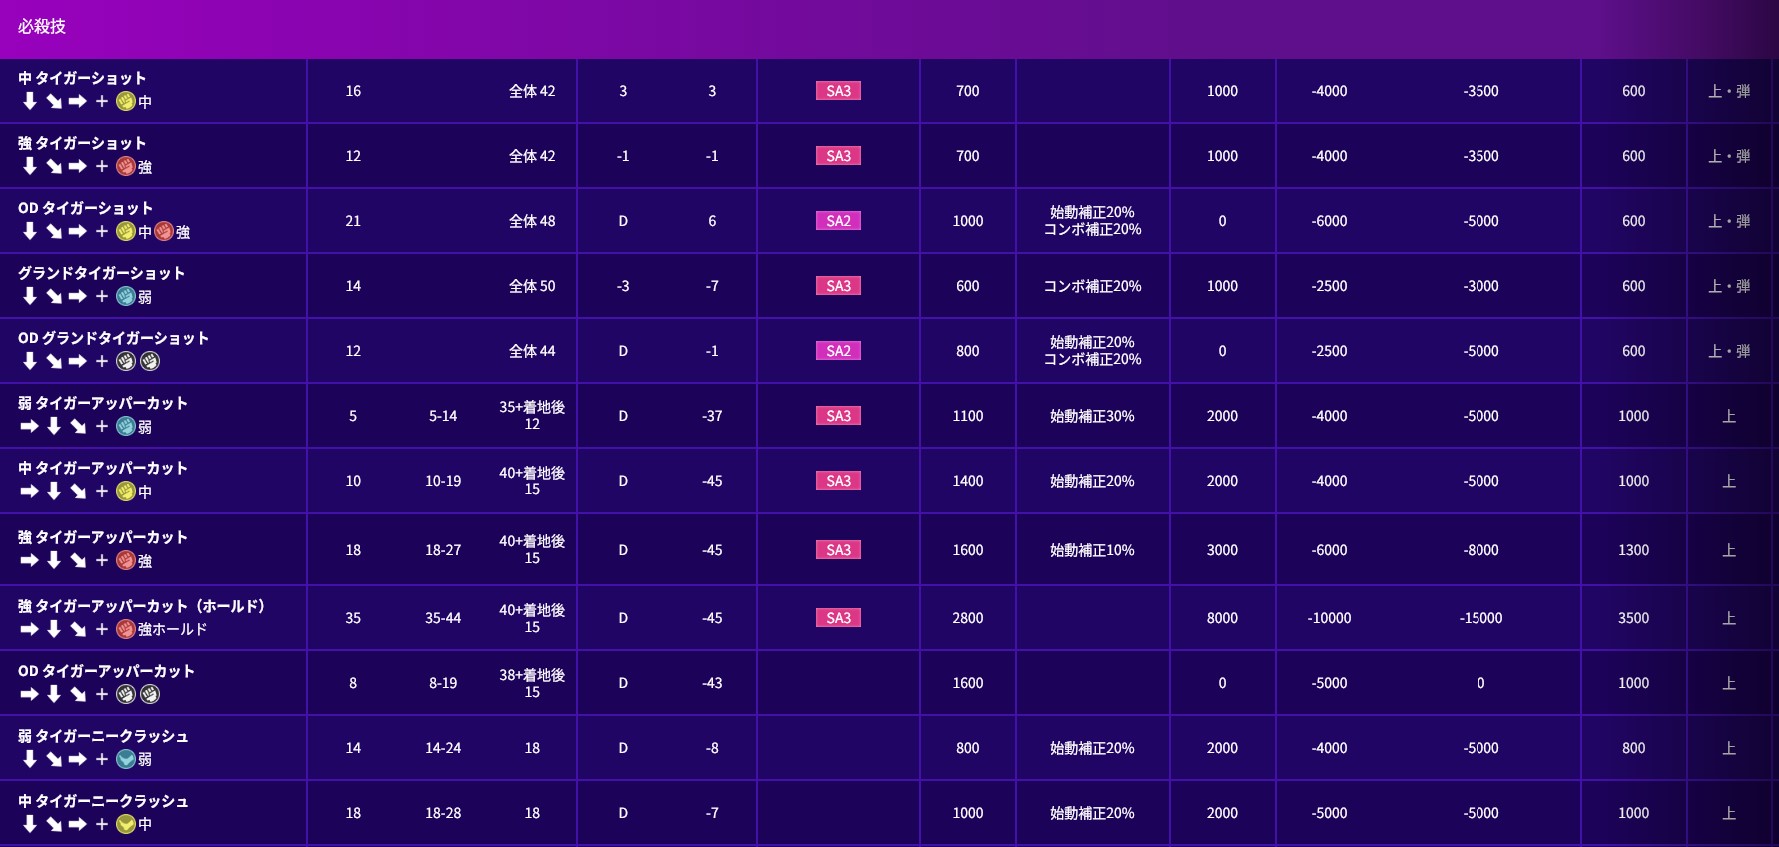
Task: Click down arrow icon under OD タイガーショット
Action: point(30,231)
